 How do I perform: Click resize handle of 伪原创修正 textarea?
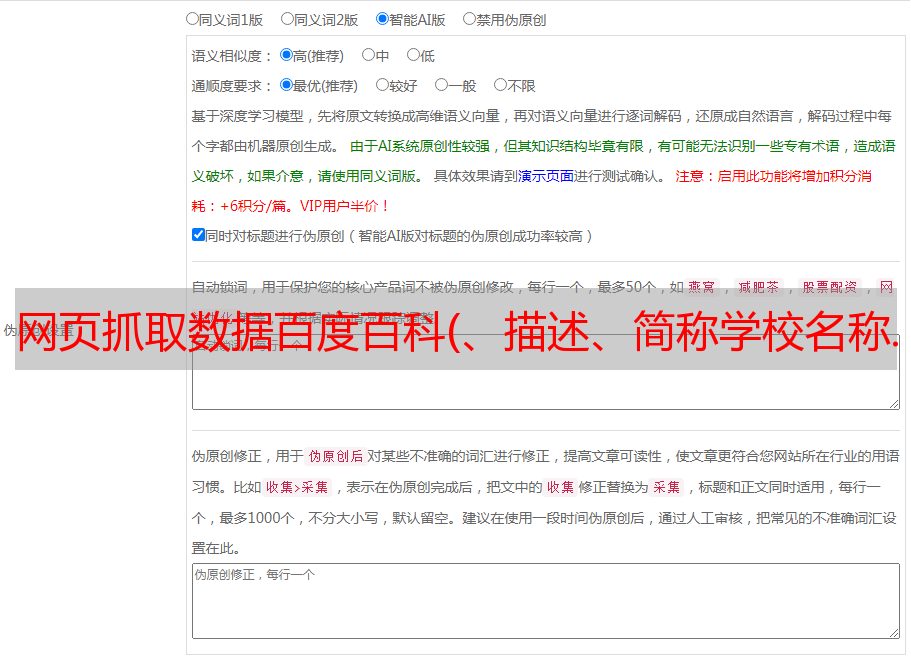(893, 632)
